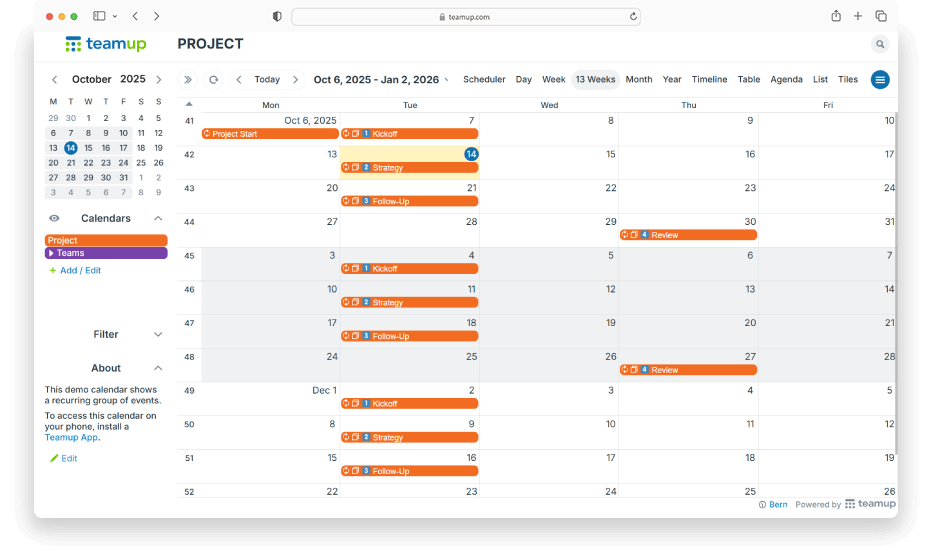932x559 pixels.
Task: Click the Safari address bar teamup.com
Action: (465, 17)
